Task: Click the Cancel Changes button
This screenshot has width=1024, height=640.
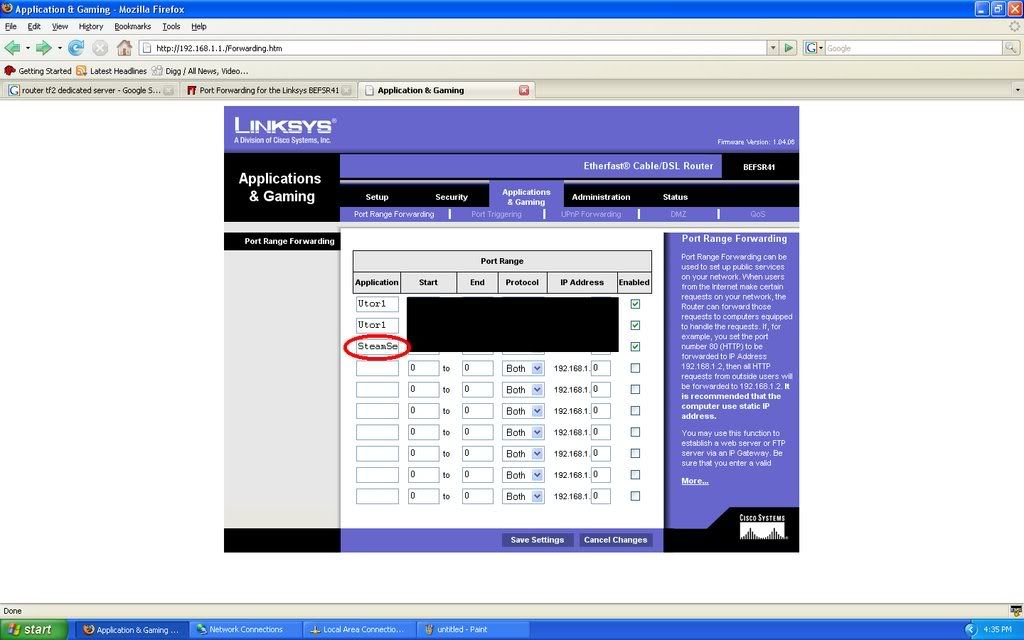Action: tap(615, 540)
